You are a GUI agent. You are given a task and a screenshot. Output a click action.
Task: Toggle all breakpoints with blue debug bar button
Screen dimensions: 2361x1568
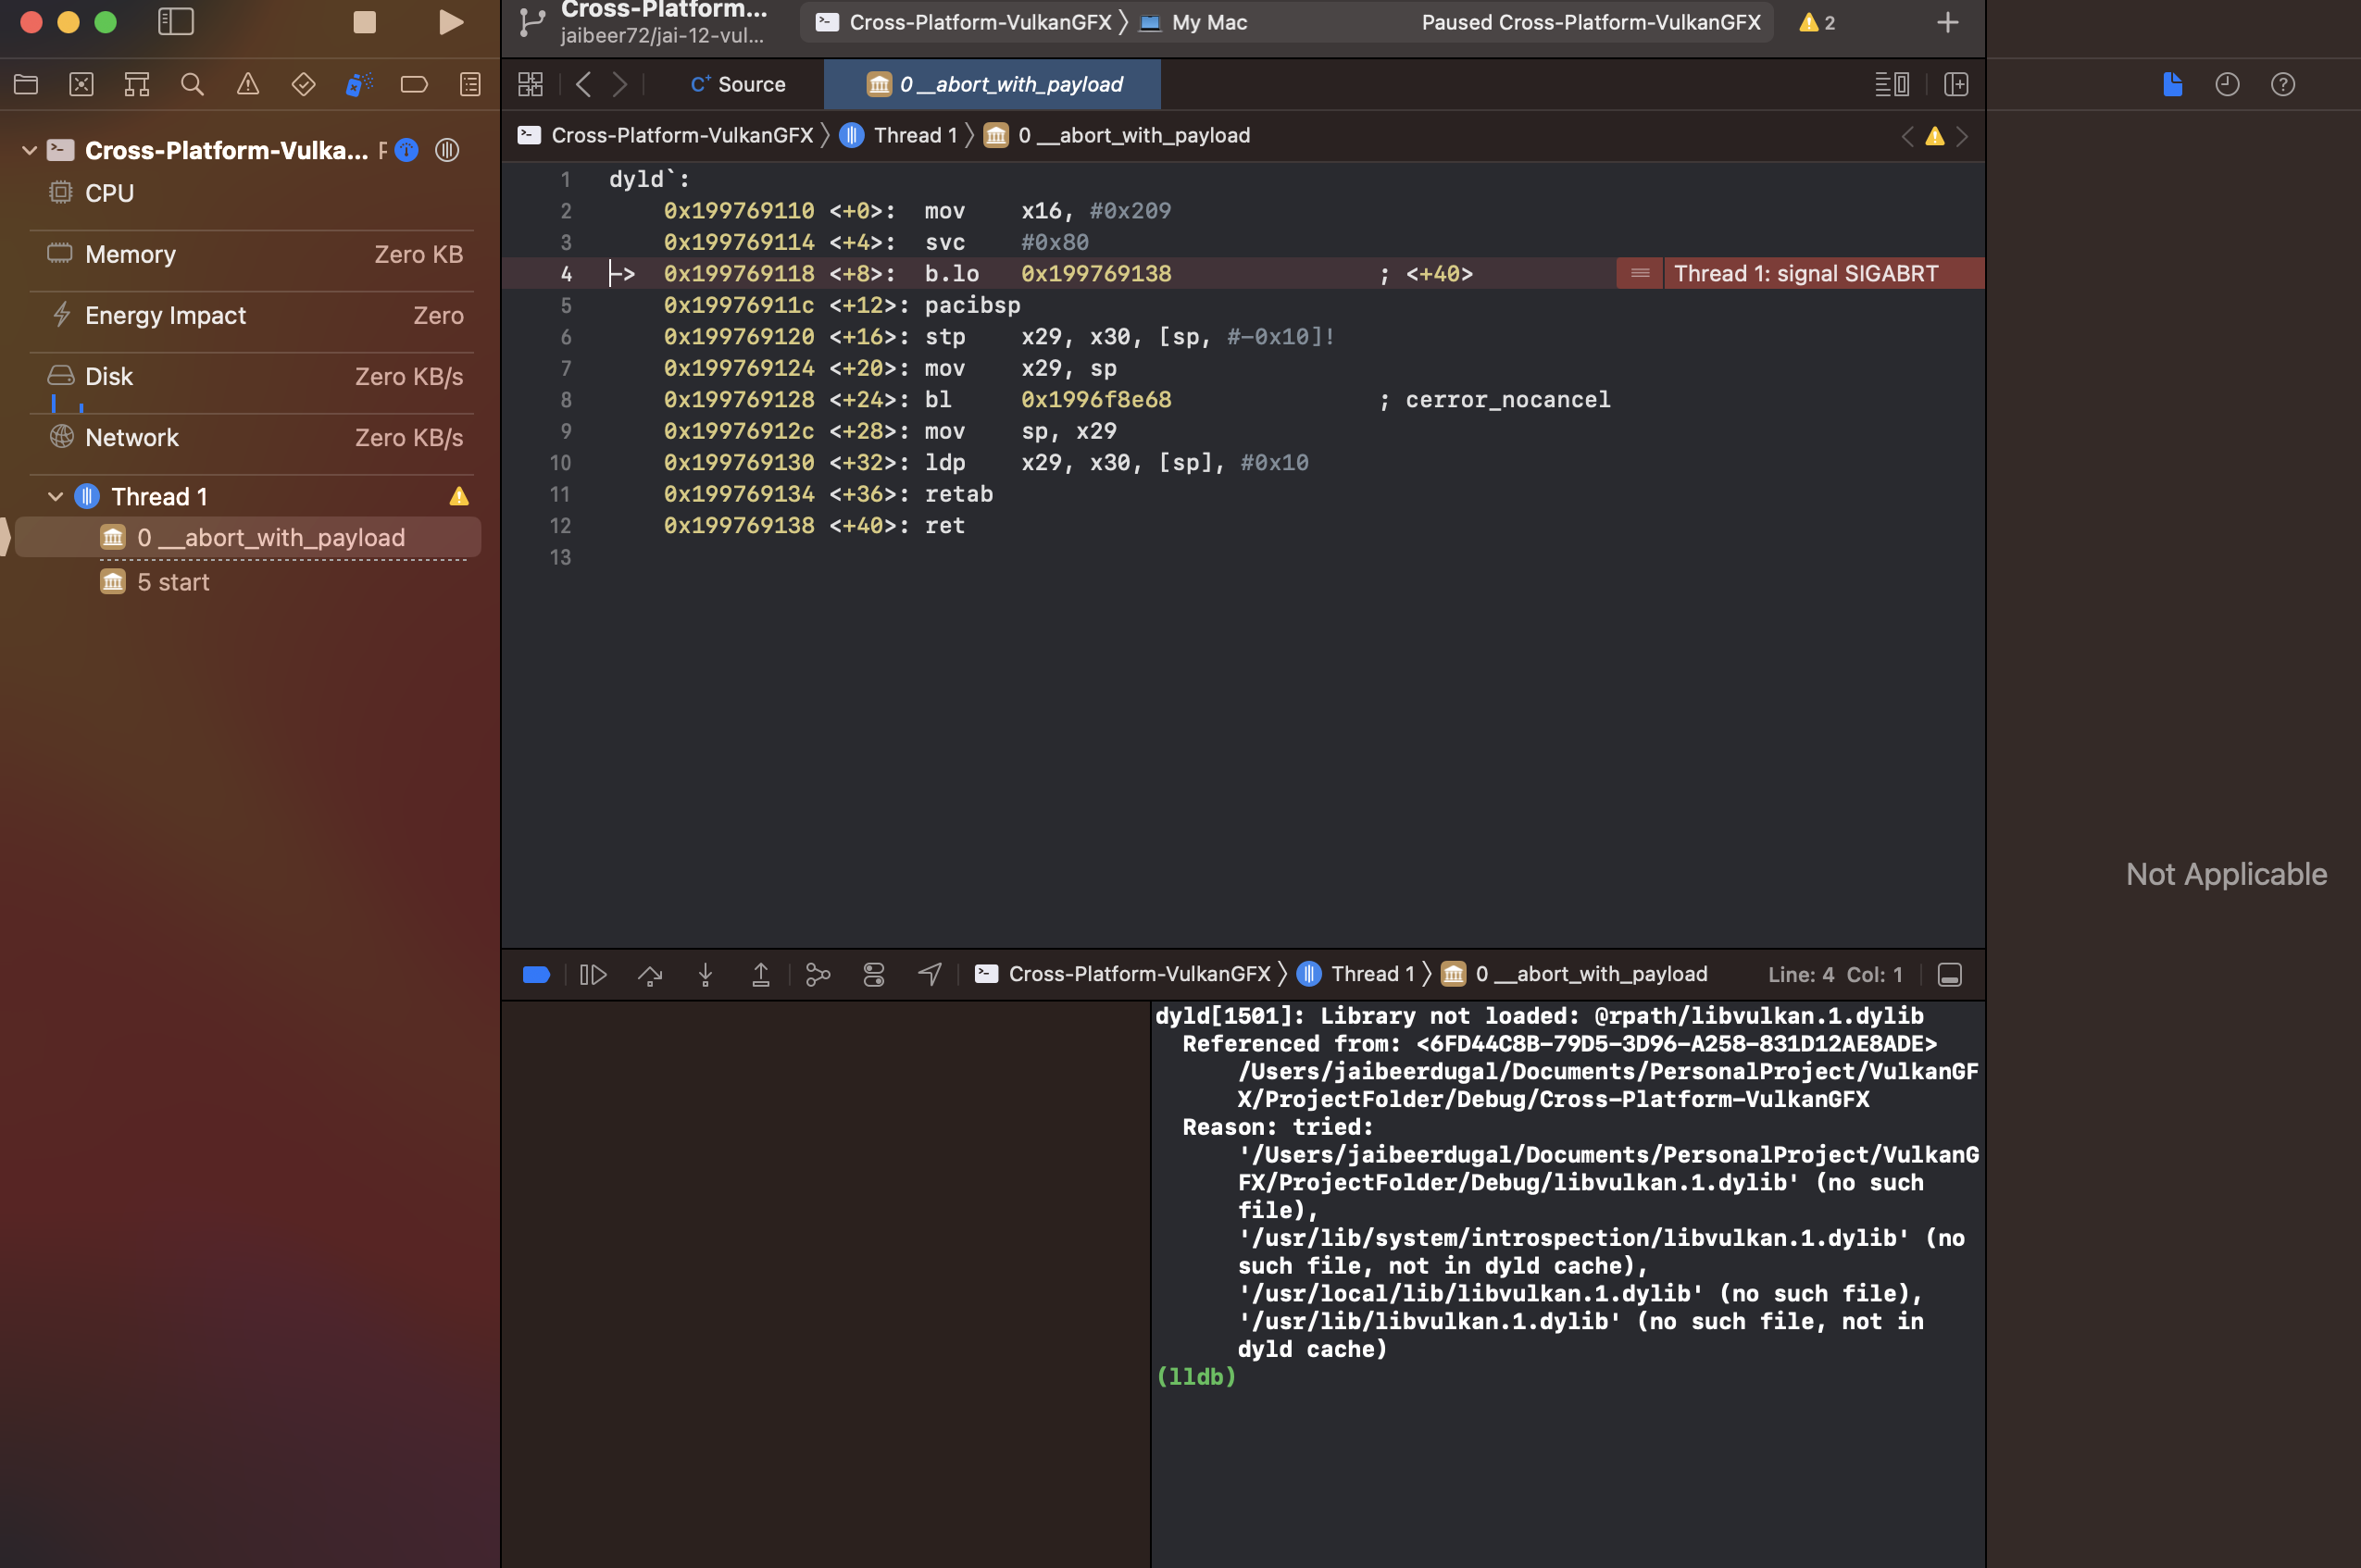(x=536, y=974)
